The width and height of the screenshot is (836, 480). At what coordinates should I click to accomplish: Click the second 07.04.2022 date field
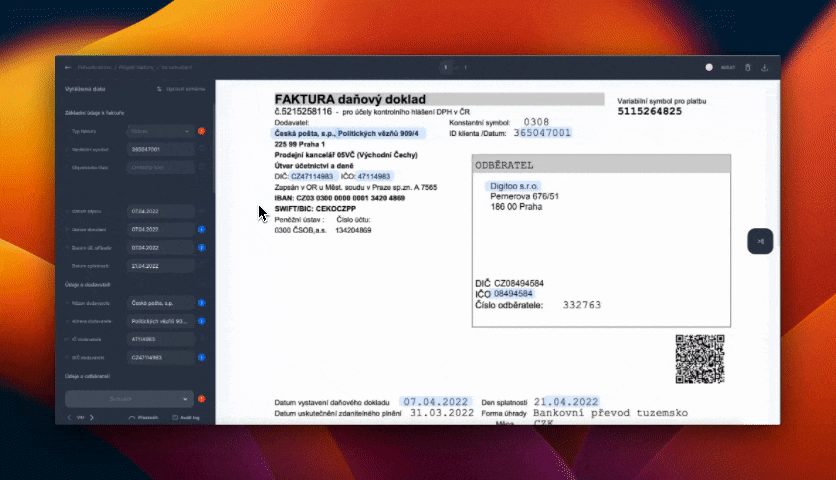pyautogui.click(x=160, y=229)
